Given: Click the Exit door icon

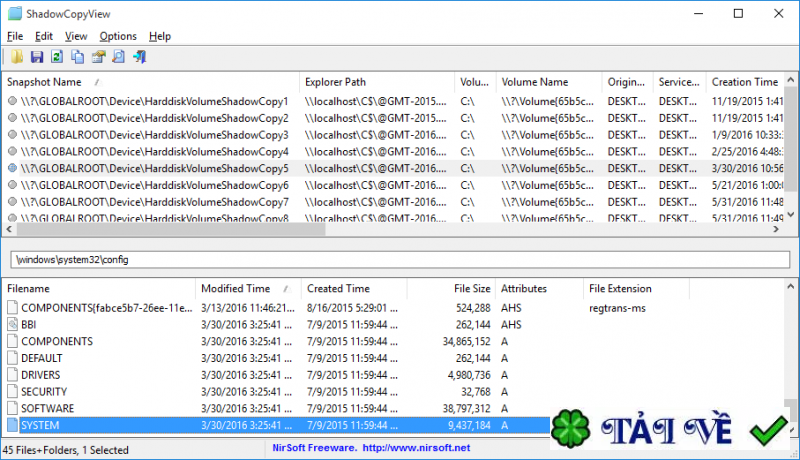Looking at the screenshot, I should click(139, 57).
